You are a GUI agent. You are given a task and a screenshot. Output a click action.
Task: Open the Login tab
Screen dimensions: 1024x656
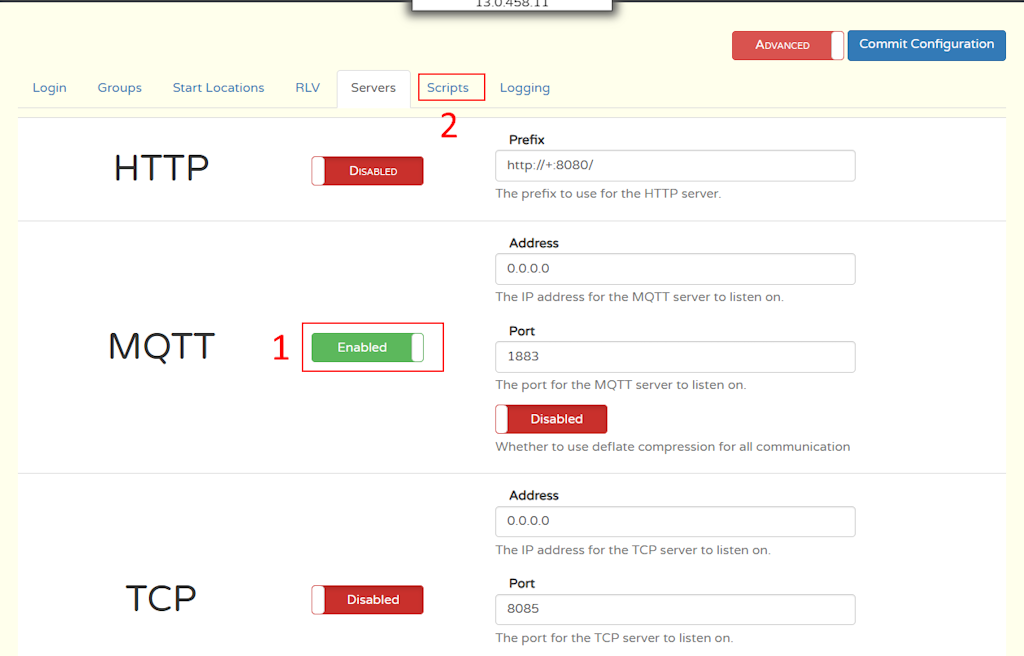pyautogui.click(x=49, y=88)
